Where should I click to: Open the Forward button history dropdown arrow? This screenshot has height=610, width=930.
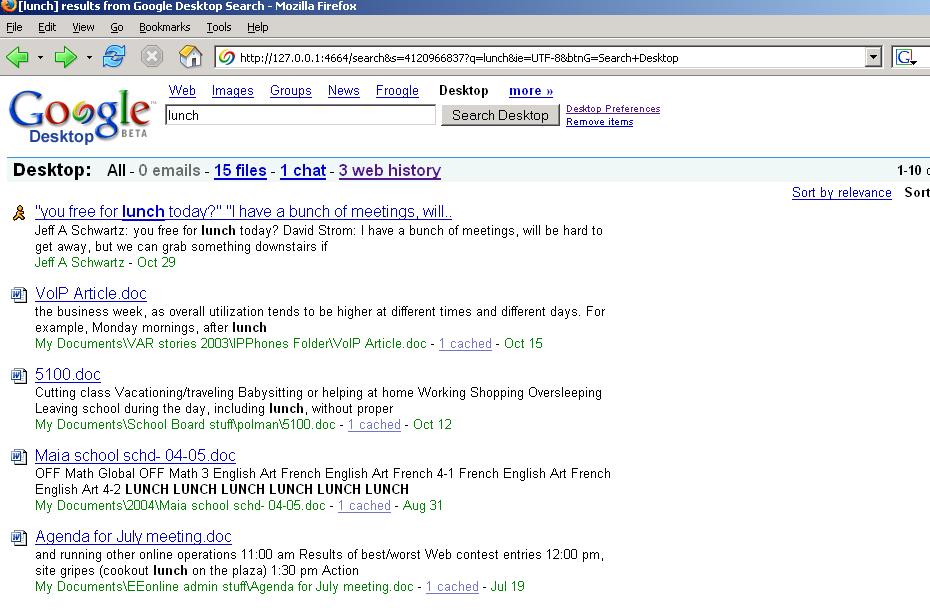[x=89, y=58]
